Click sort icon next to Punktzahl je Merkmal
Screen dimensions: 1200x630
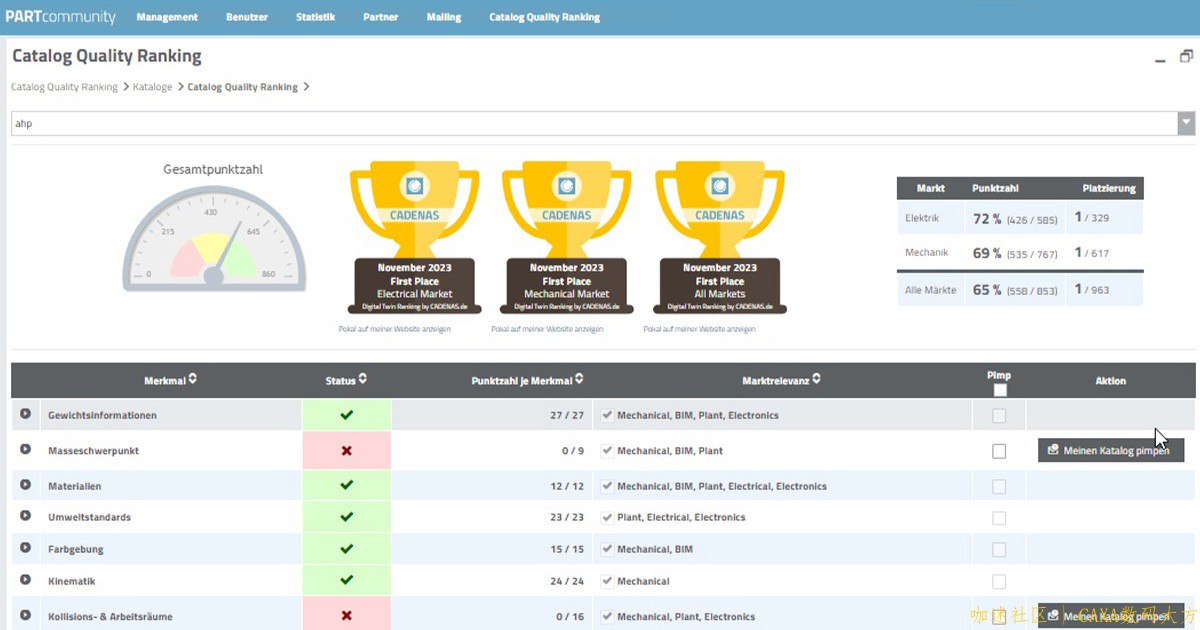click(579, 379)
